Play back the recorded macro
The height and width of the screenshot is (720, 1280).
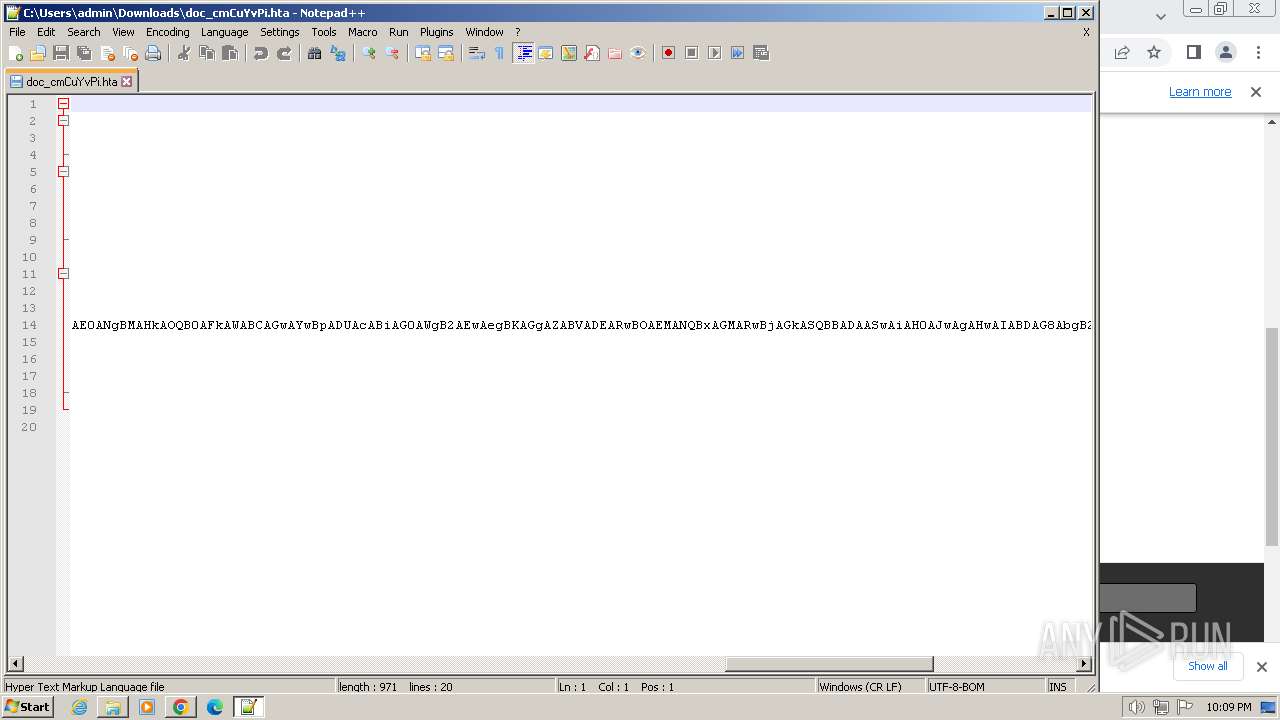point(714,53)
